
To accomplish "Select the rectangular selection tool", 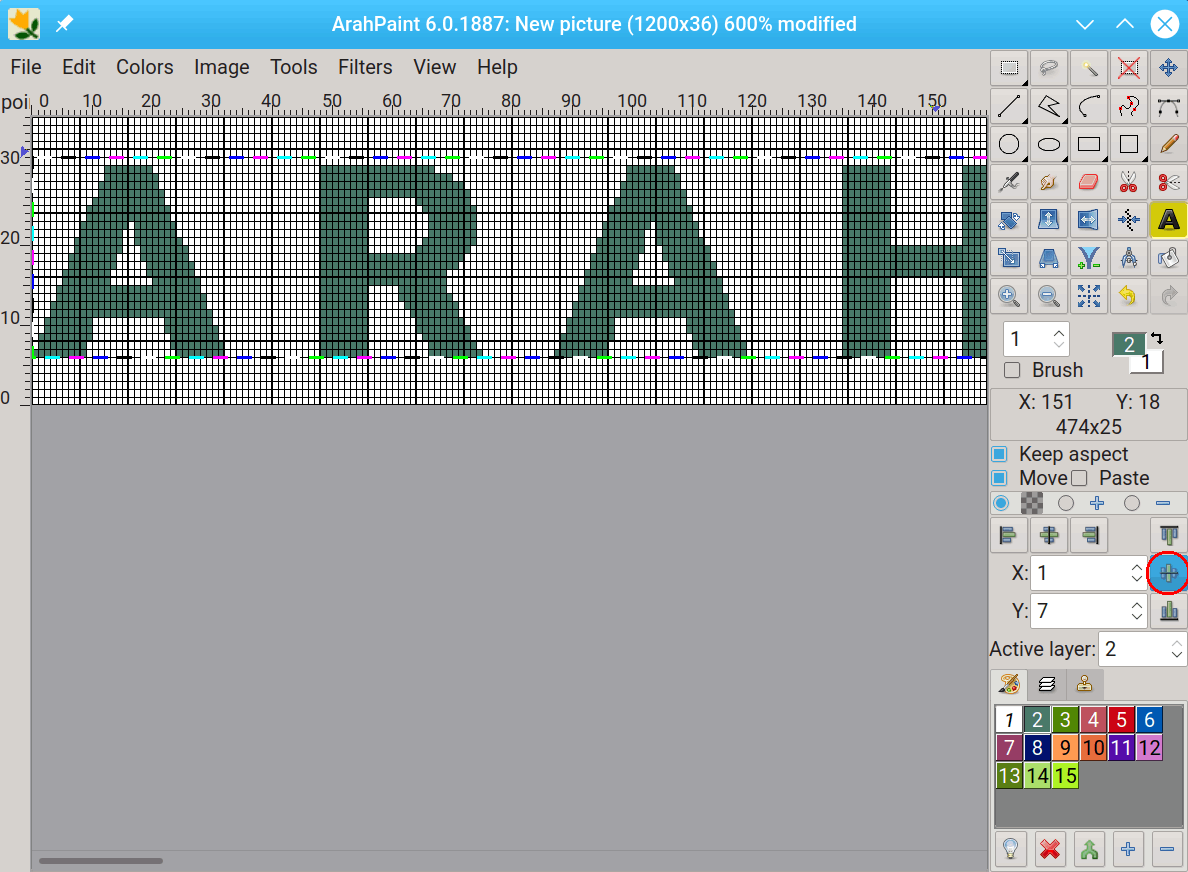I will tap(1009, 68).
